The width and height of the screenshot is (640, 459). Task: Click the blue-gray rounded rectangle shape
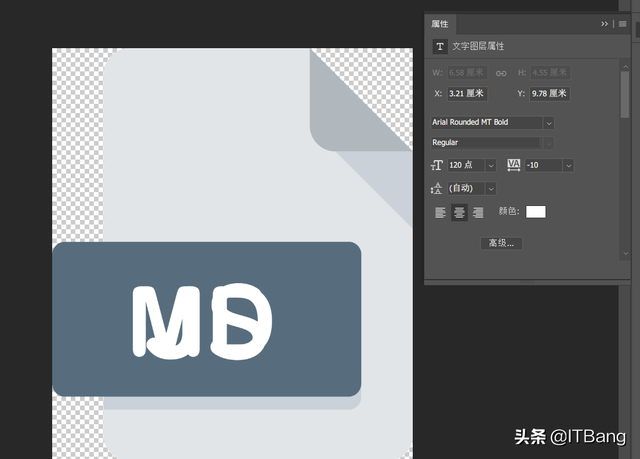click(207, 319)
